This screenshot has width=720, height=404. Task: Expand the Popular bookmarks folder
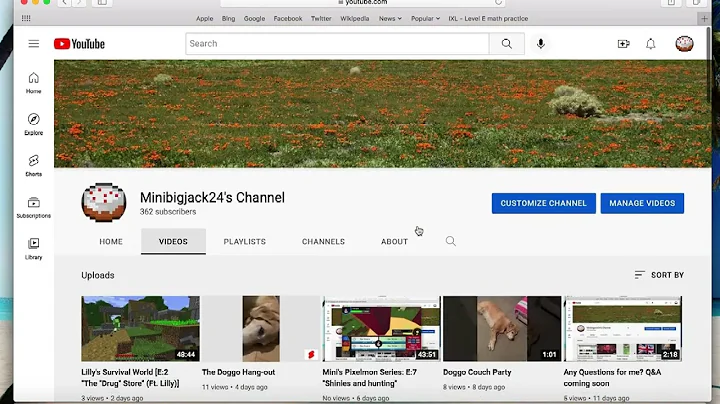(x=425, y=18)
